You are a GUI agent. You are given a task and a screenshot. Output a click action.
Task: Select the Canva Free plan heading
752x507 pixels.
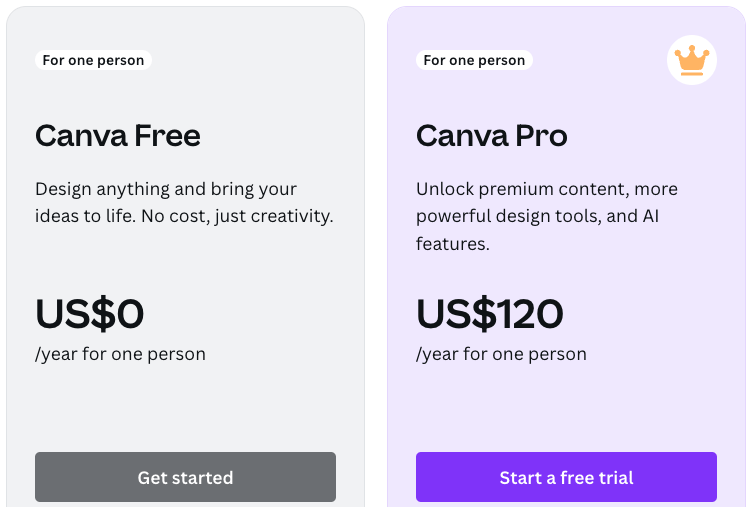coord(118,136)
